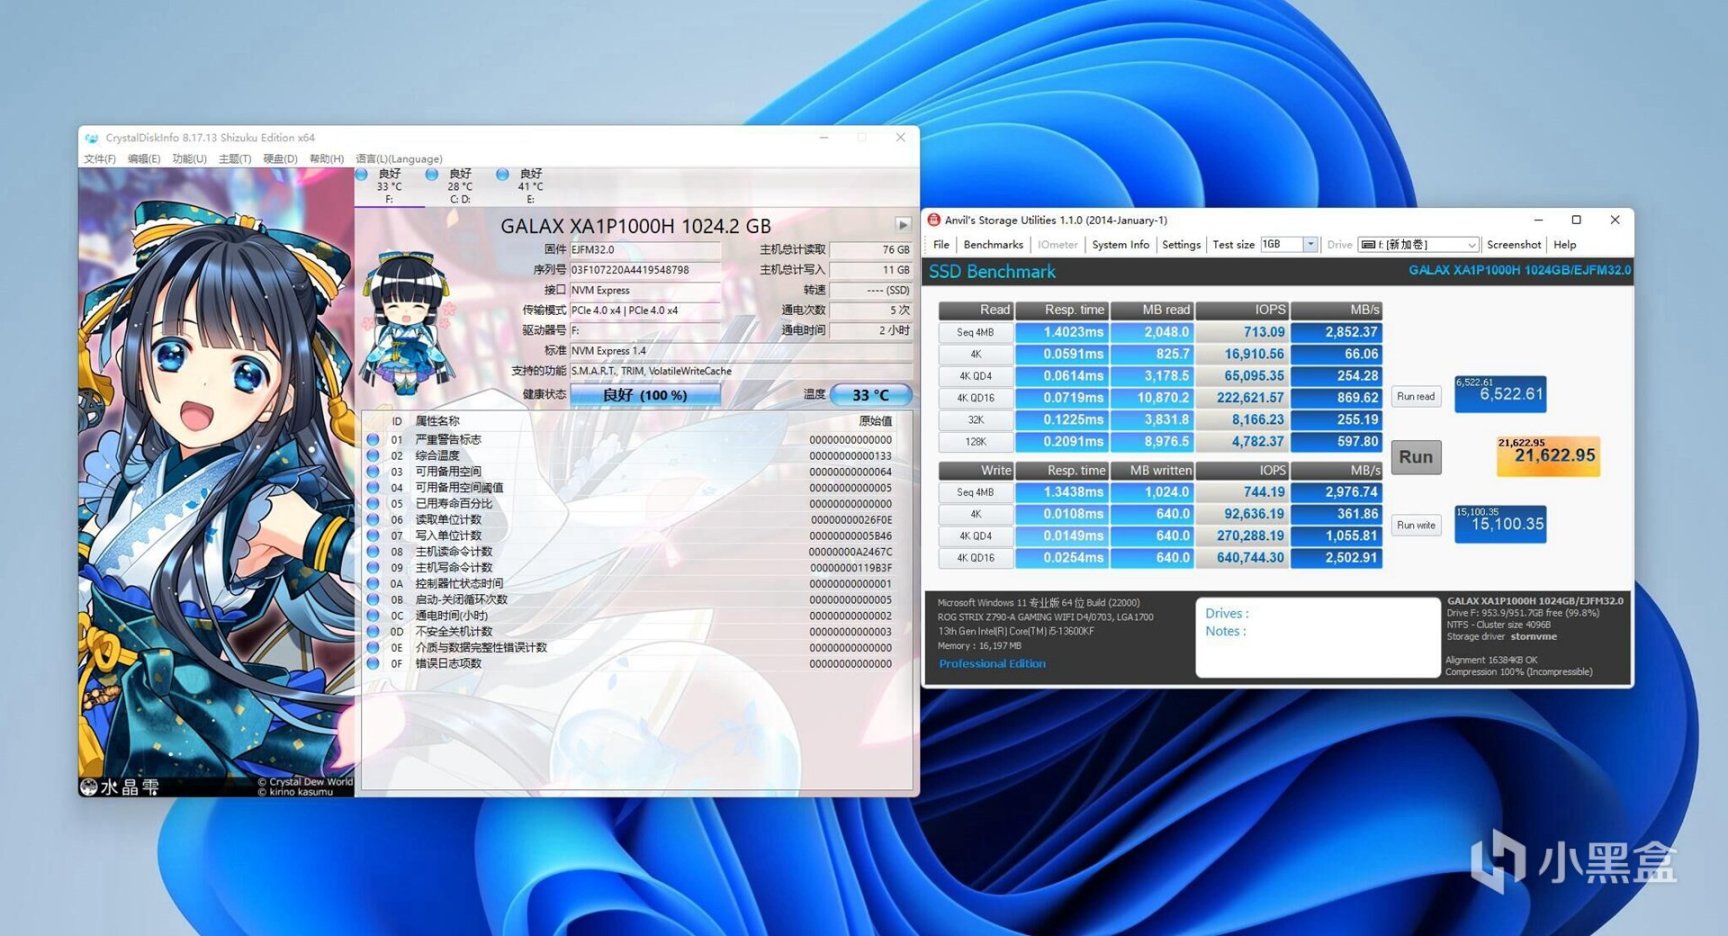Click status orb for attribute 0D 不安全关机计数
The width and height of the screenshot is (1728, 936).
(373, 632)
